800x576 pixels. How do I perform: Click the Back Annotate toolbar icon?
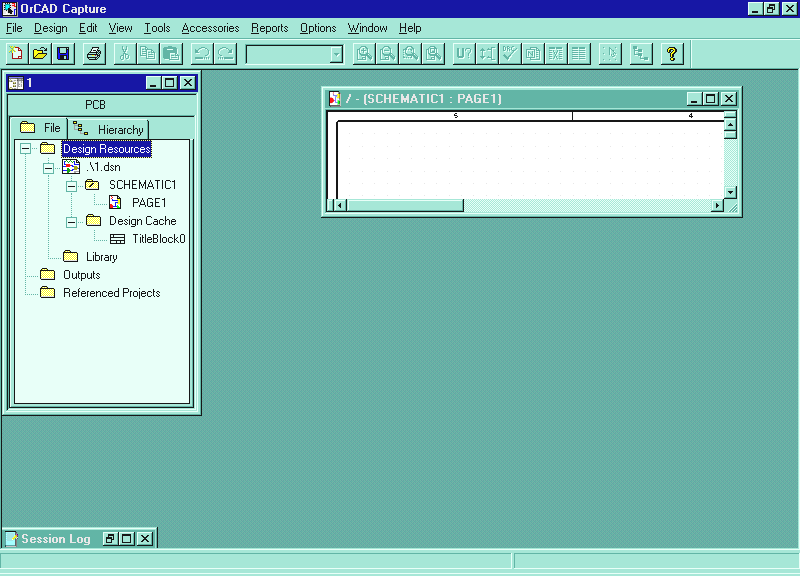[487, 54]
